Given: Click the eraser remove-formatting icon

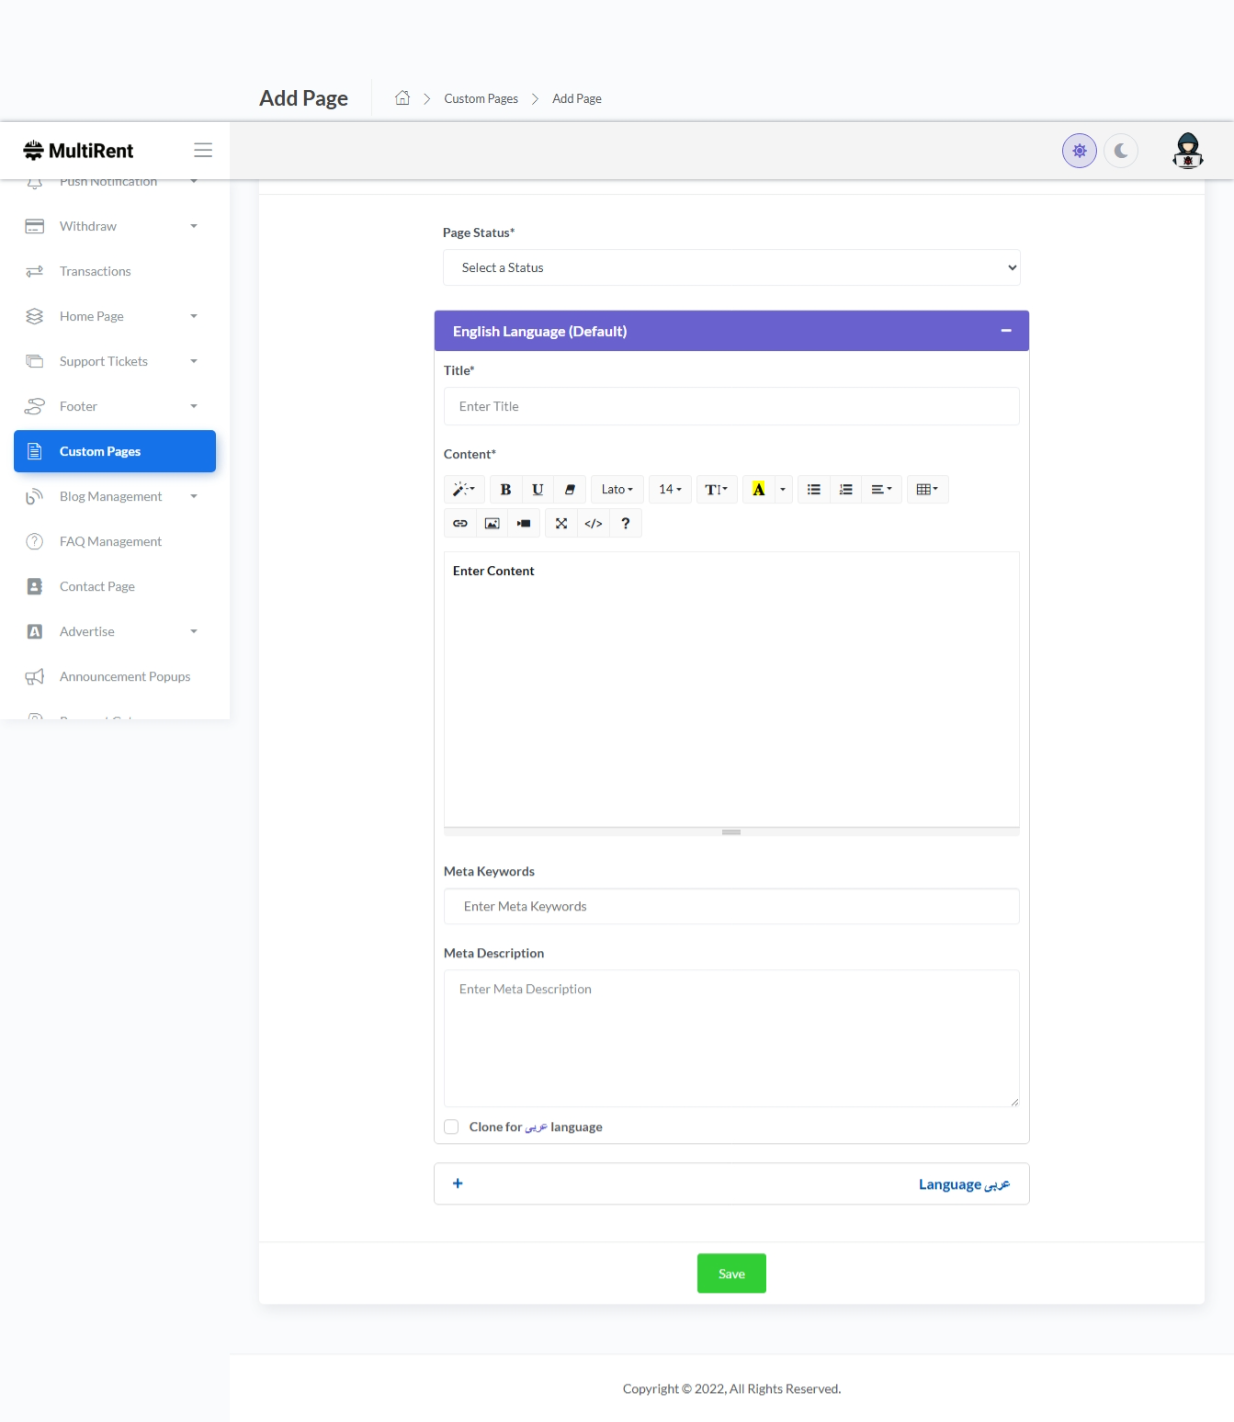Looking at the screenshot, I should 569,489.
